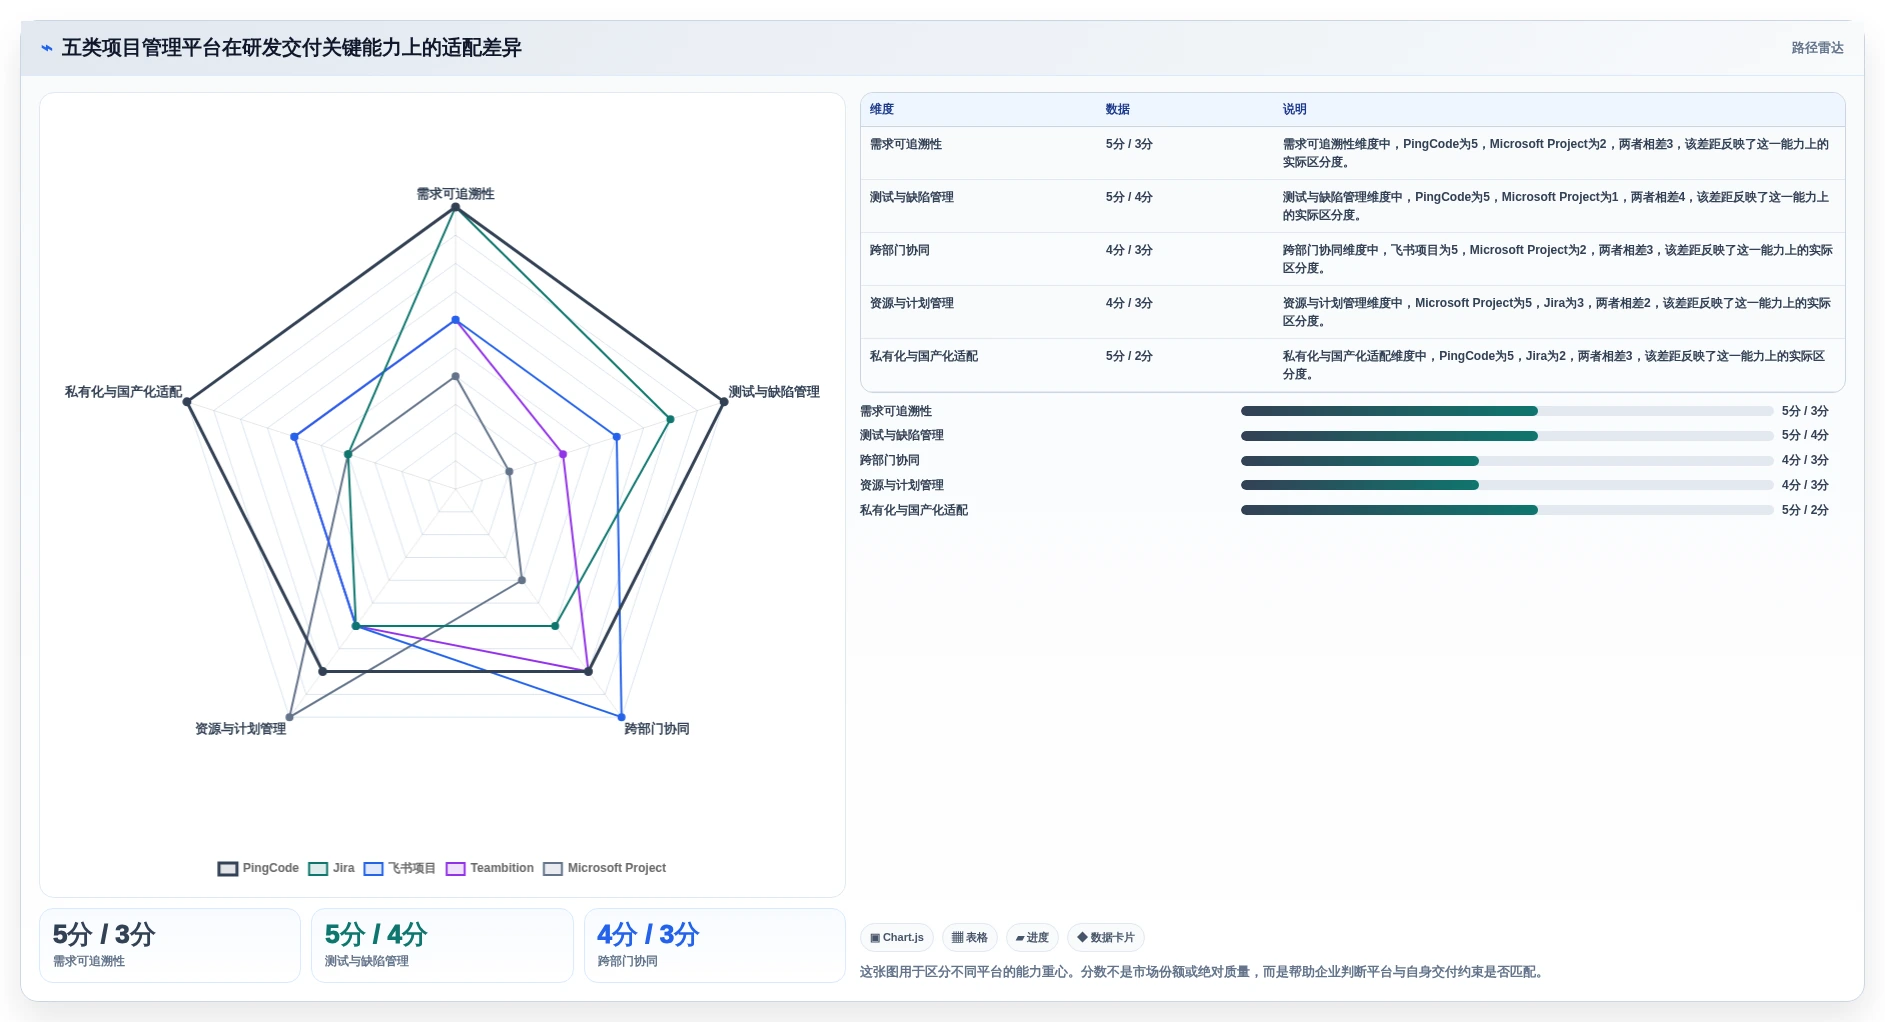This screenshot has width=1885, height=1022.
Task: Click PingCode's top vertex point on radar
Action: pyautogui.click(x=456, y=207)
